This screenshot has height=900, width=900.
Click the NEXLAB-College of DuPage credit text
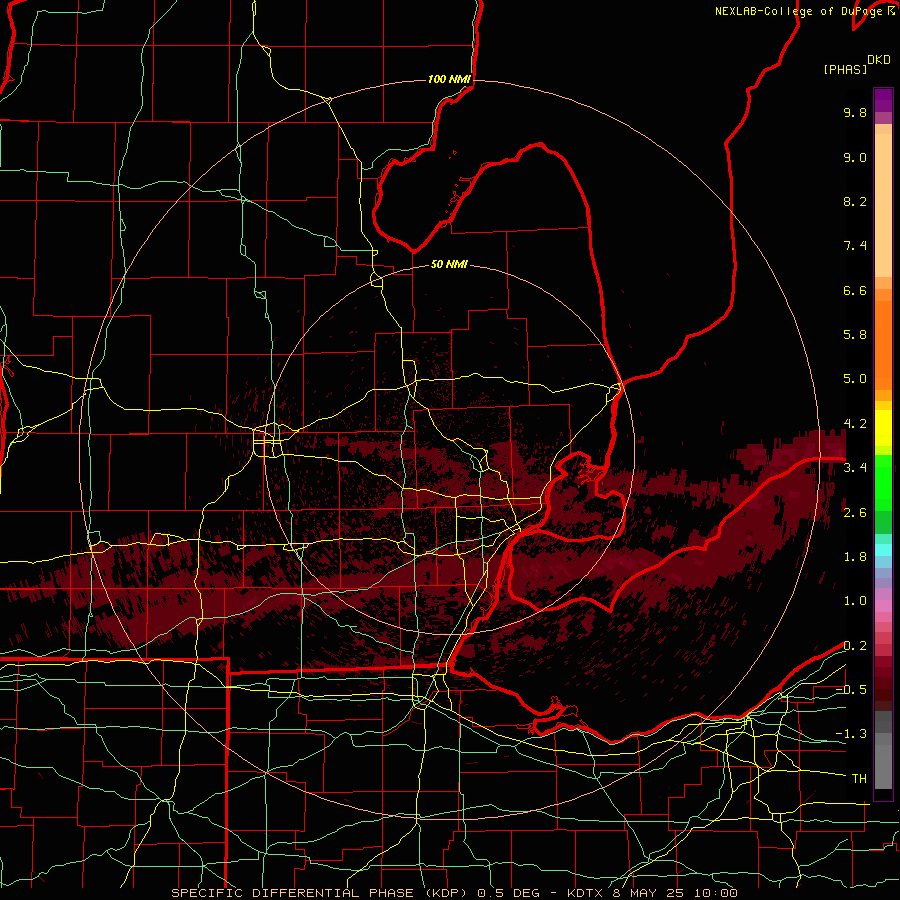click(x=801, y=11)
